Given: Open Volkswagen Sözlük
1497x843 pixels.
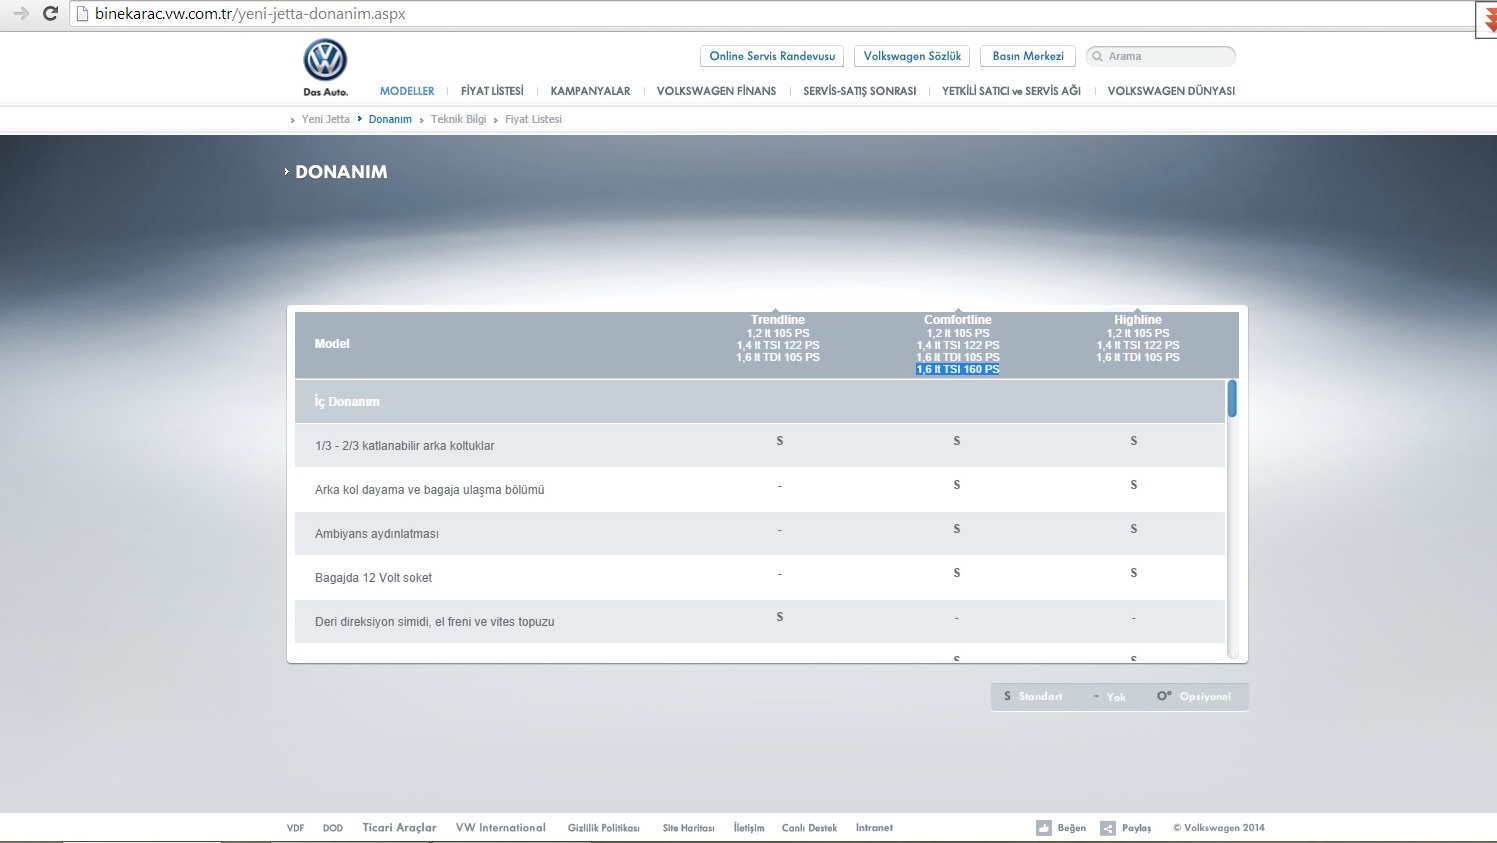Looking at the screenshot, I should pyautogui.click(x=912, y=56).
